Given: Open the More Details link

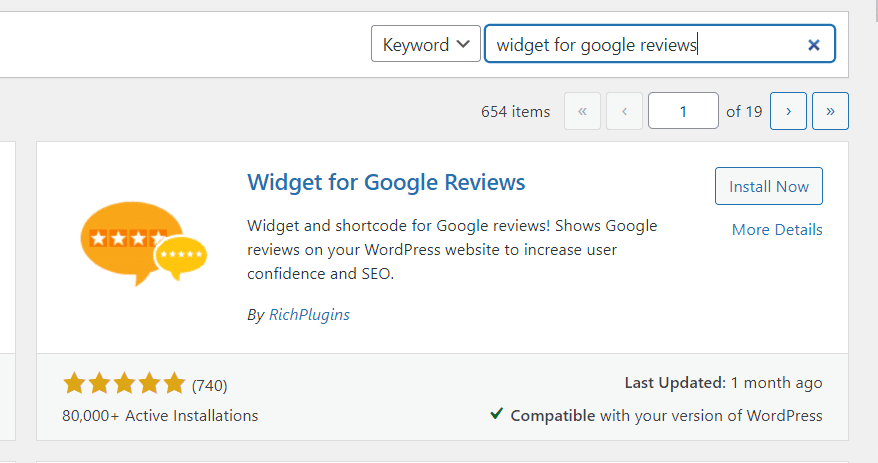Looking at the screenshot, I should coord(777,230).
